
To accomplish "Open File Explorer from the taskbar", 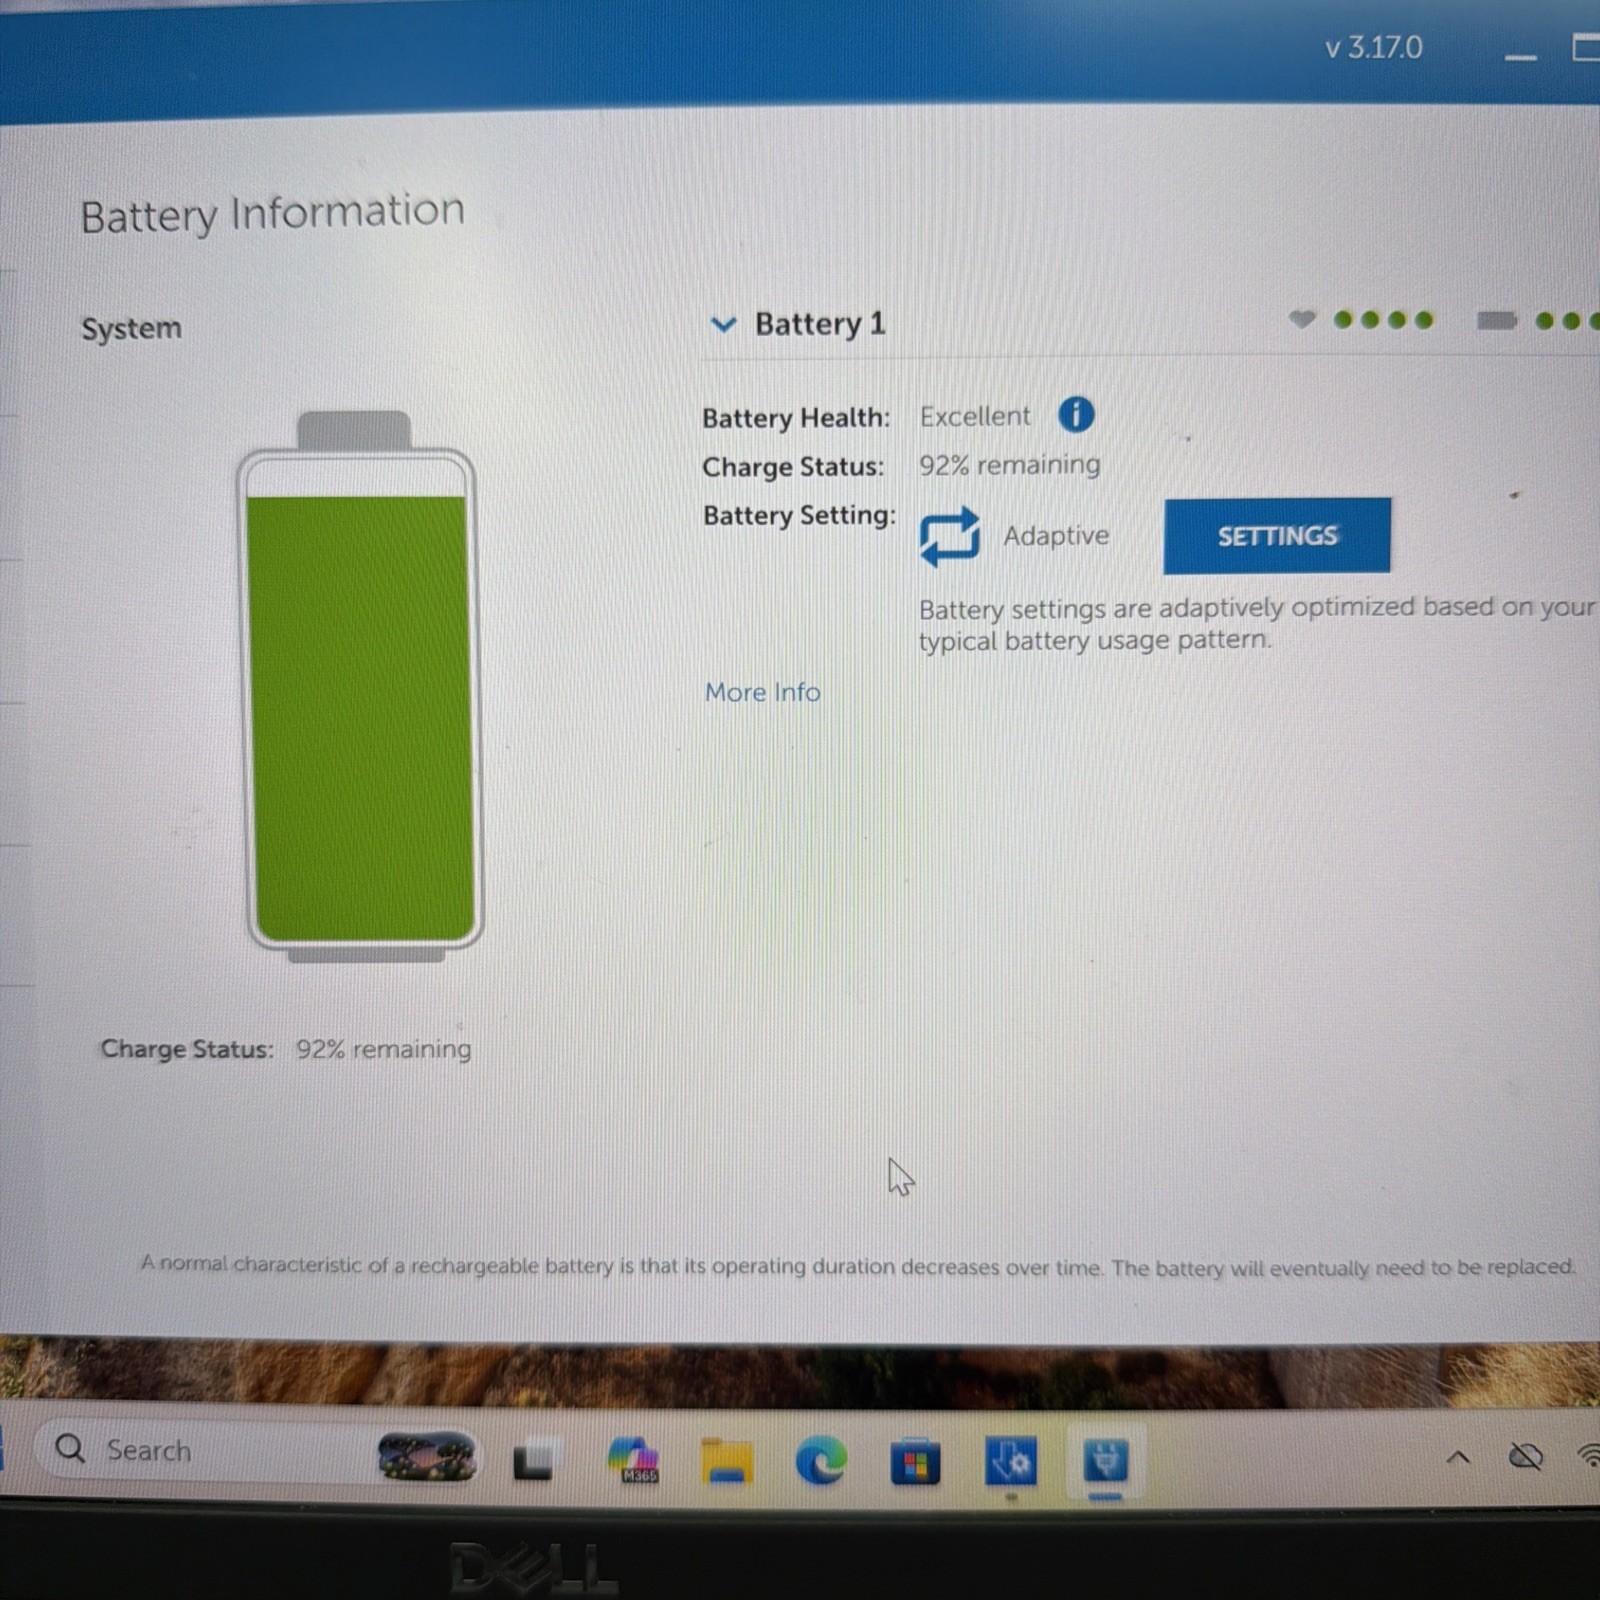I will pos(727,1461).
